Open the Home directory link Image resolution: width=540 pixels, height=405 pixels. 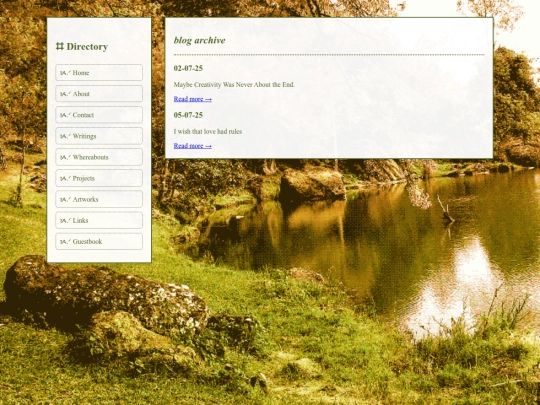(99, 73)
